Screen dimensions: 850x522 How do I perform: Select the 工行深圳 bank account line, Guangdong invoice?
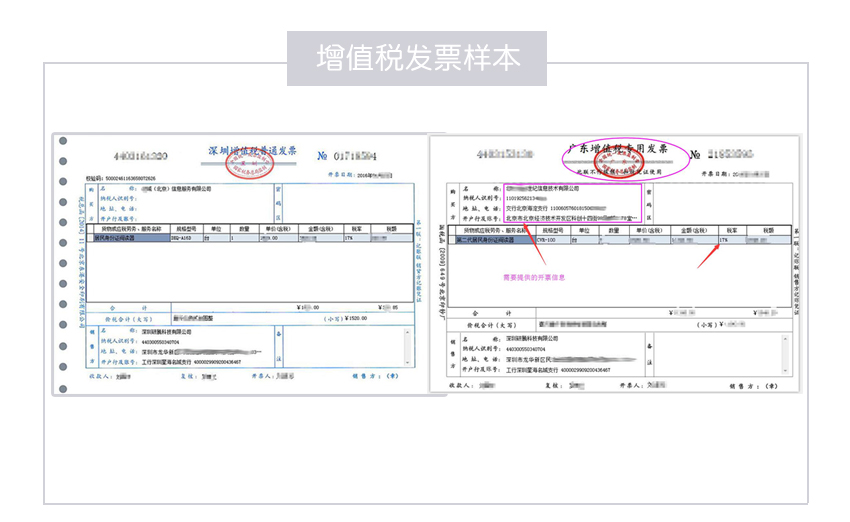558,370
